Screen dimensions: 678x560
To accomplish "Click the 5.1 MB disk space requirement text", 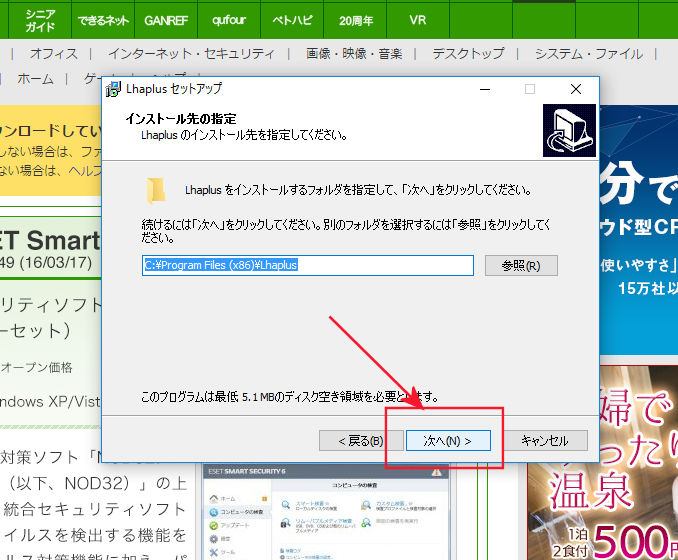I will (x=290, y=397).
